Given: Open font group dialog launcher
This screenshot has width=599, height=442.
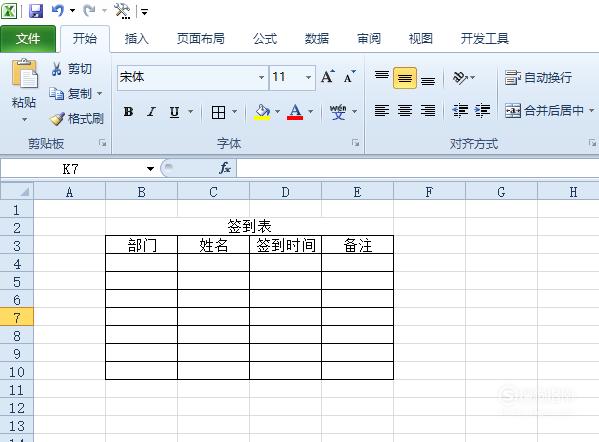Looking at the screenshot, I should [355, 143].
